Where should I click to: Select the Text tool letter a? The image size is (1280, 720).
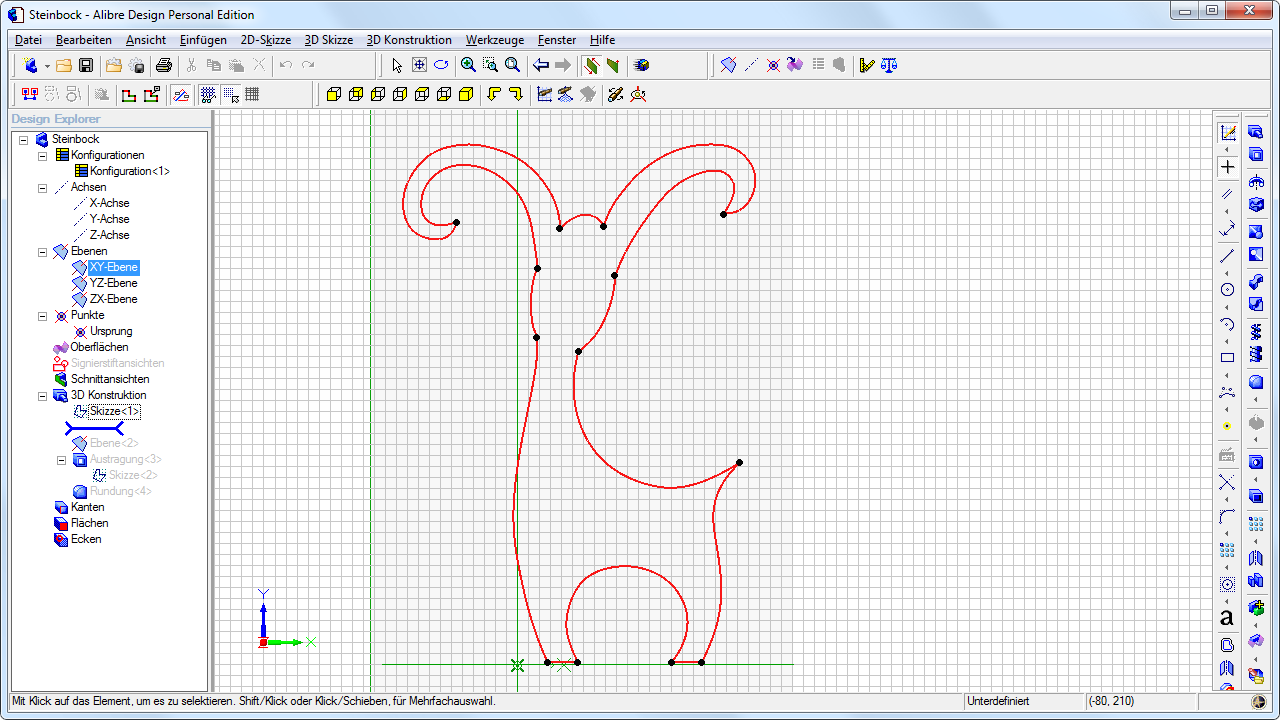tap(1227, 618)
